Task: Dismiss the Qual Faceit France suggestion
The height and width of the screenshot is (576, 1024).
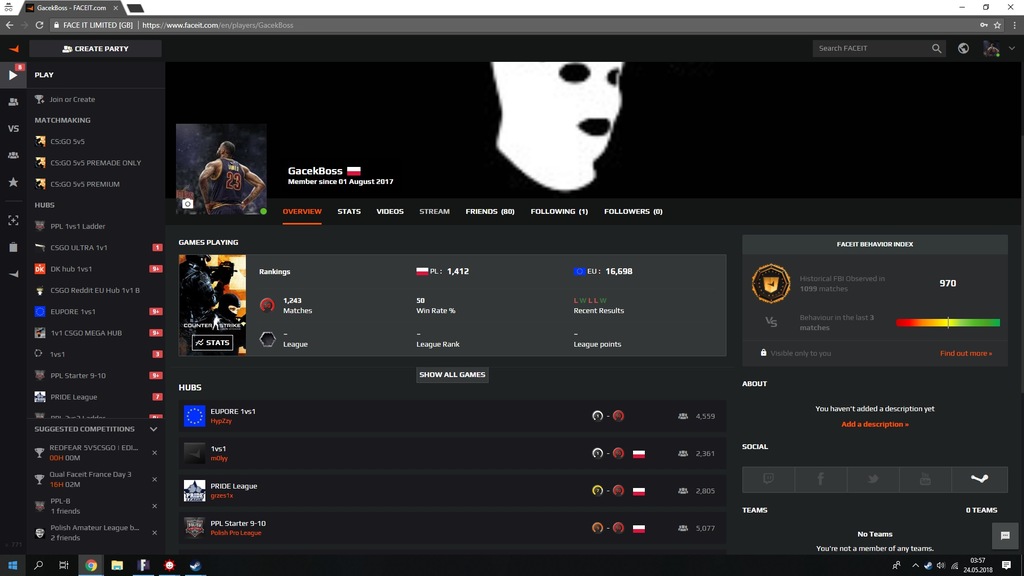Action: 155,479
